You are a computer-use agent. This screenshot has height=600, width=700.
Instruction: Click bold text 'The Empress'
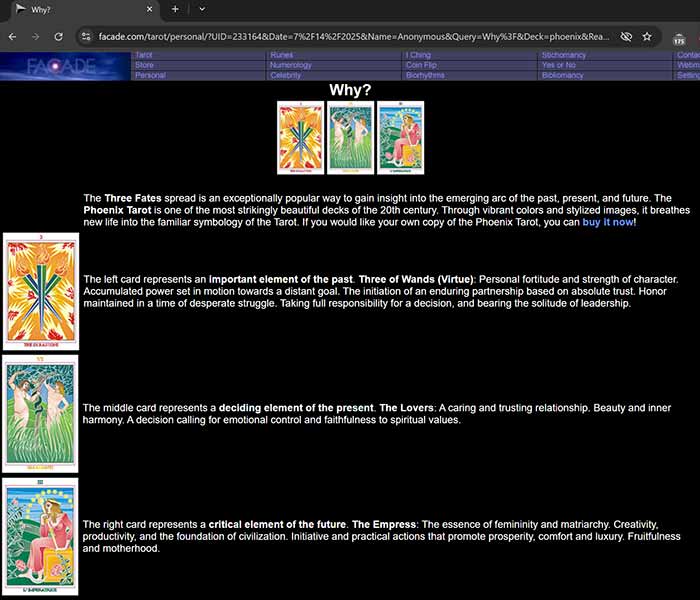click(x=384, y=525)
